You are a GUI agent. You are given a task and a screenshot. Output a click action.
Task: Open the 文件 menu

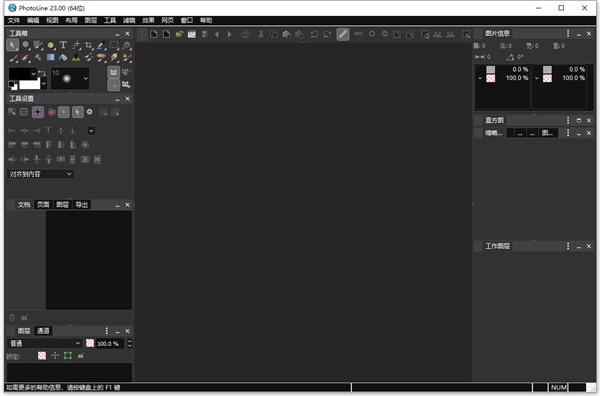click(x=13, y=20)
